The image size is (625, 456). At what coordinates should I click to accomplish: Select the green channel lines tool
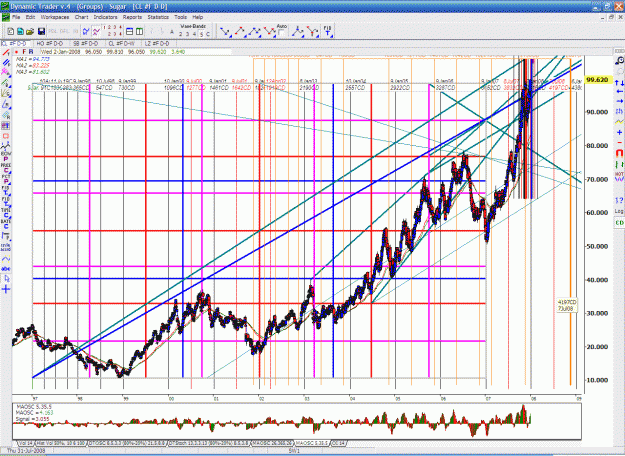pos(6,83)
